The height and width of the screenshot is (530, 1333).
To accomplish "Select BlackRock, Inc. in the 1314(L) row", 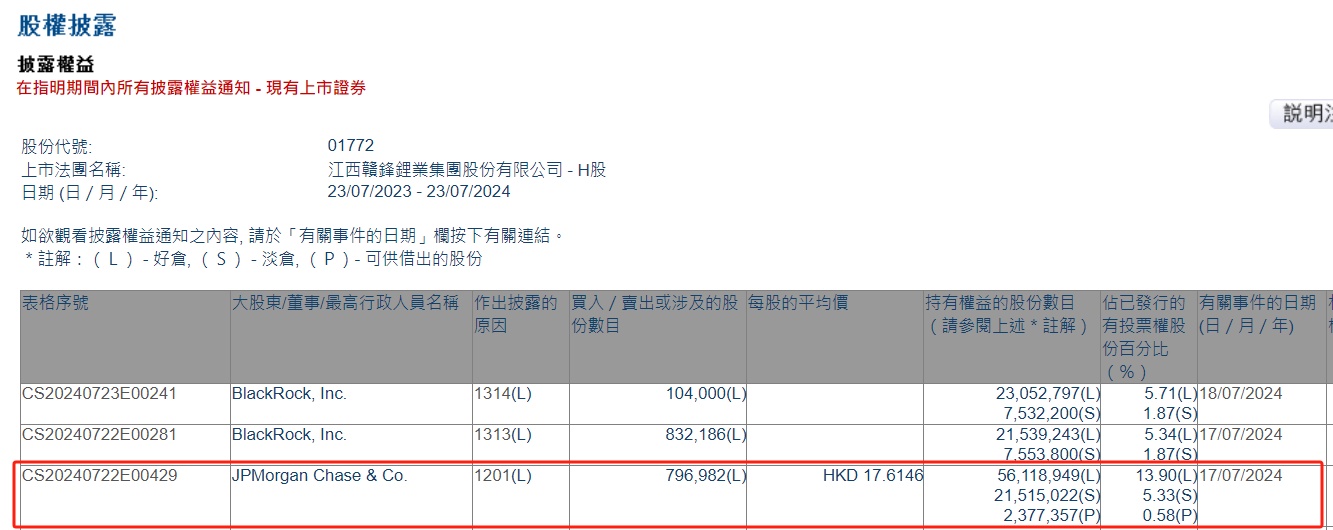I will click(289, 394).
